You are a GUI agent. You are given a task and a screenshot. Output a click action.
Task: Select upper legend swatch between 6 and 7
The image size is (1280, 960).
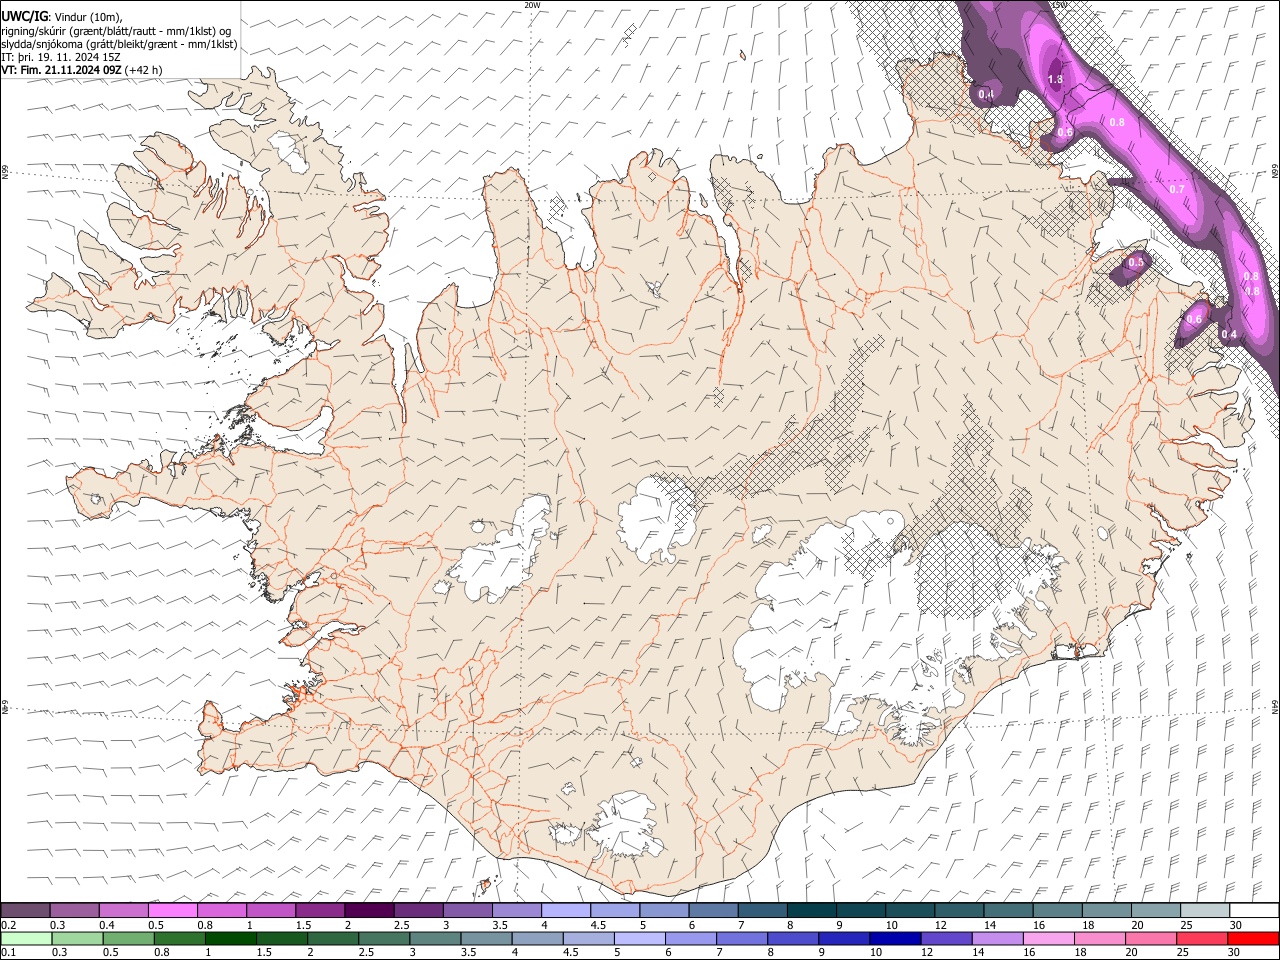713,911
